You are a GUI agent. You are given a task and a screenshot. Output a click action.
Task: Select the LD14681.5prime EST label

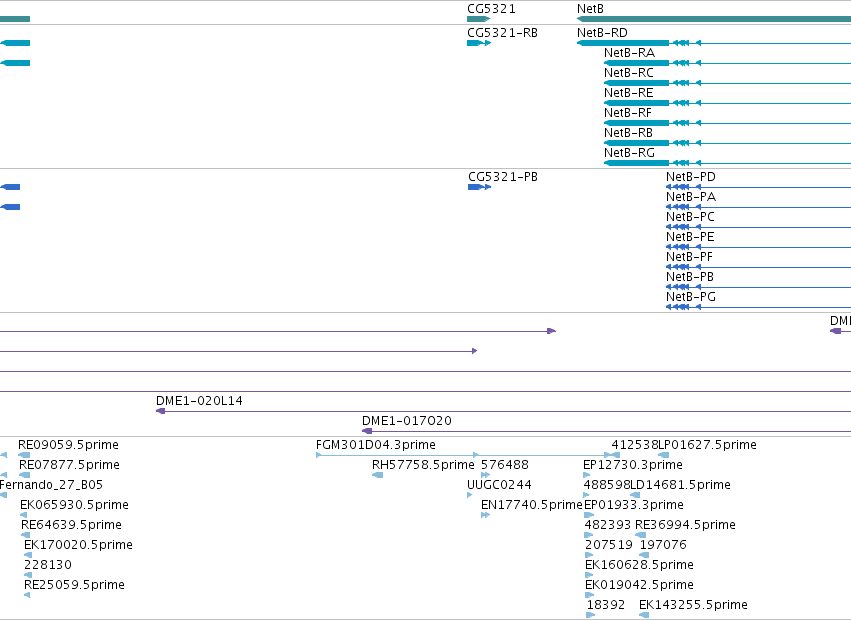click(681, 485)
